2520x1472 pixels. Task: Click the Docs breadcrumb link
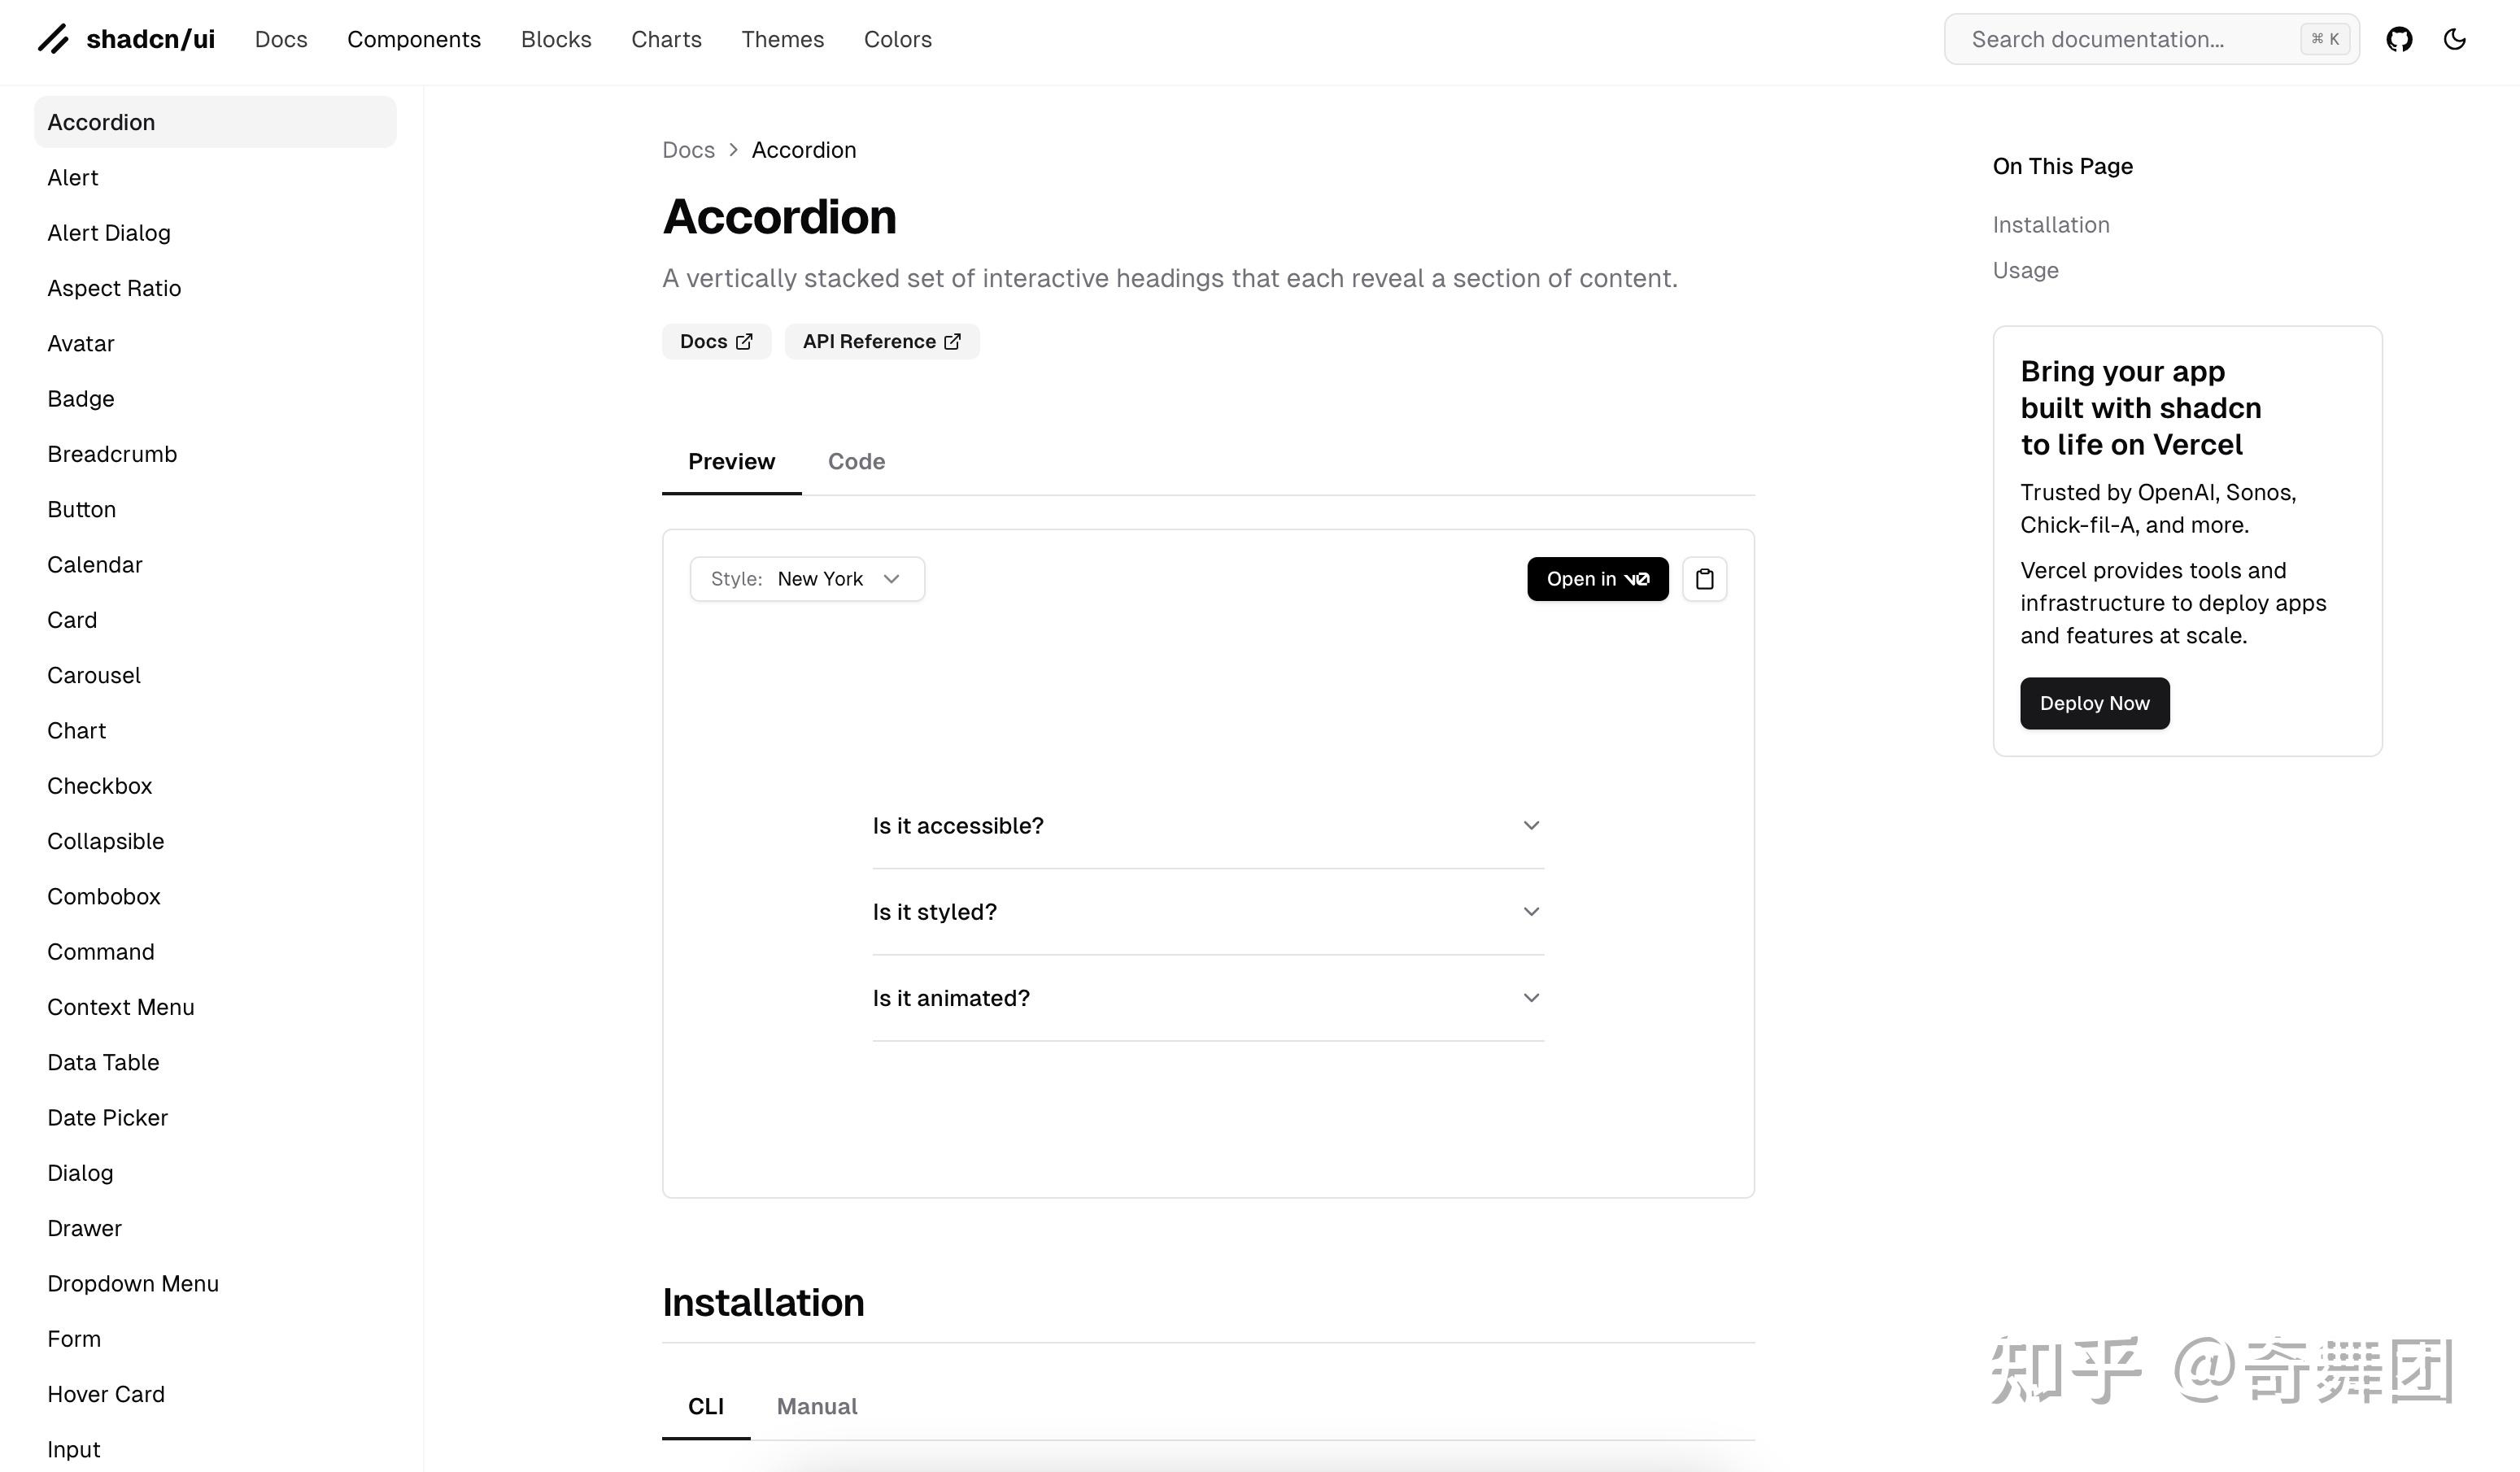click(x=688, y=150)
